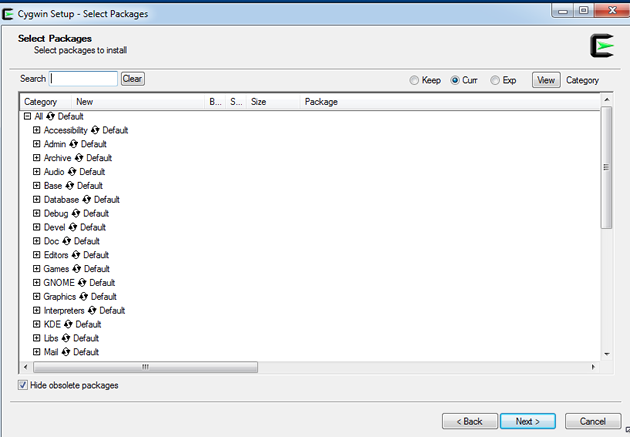Expand the Accessibility category

tap(37, 130)
